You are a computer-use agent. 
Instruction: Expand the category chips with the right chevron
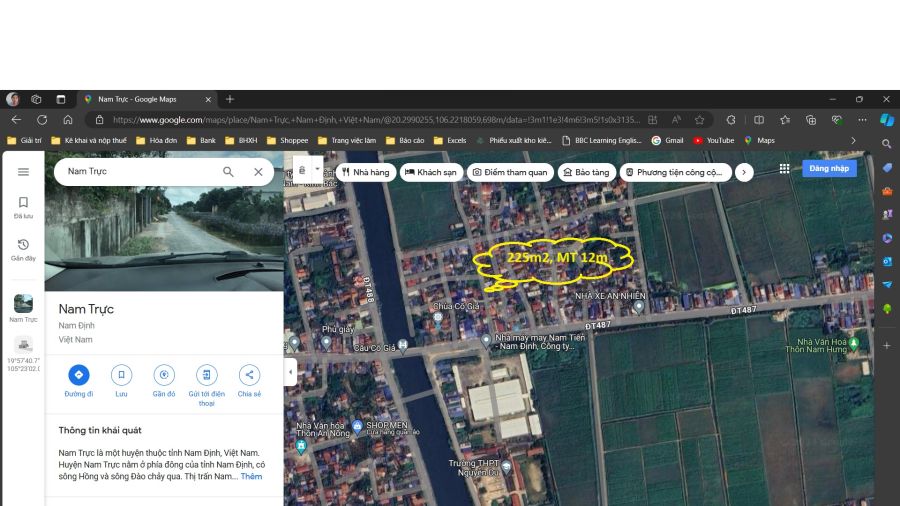point(743,172)
